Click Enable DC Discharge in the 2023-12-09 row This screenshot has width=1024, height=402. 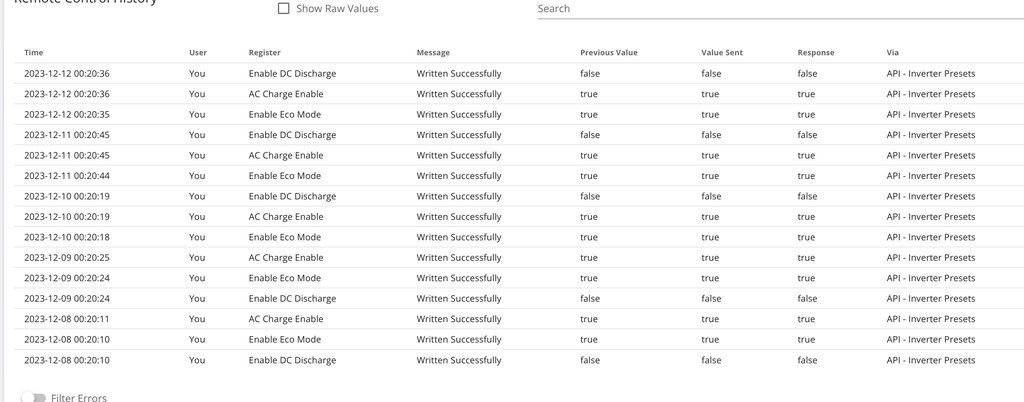(292, 298)
